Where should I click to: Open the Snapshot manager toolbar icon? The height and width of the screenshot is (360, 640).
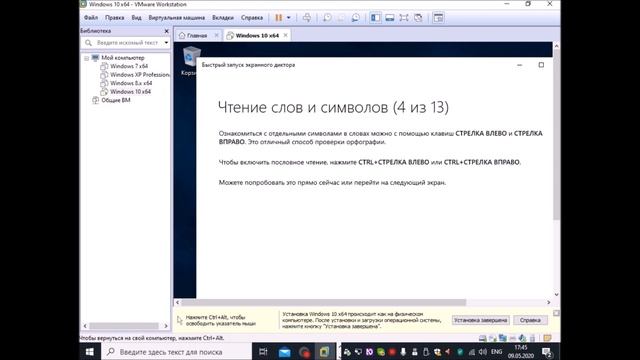(356, 18)
